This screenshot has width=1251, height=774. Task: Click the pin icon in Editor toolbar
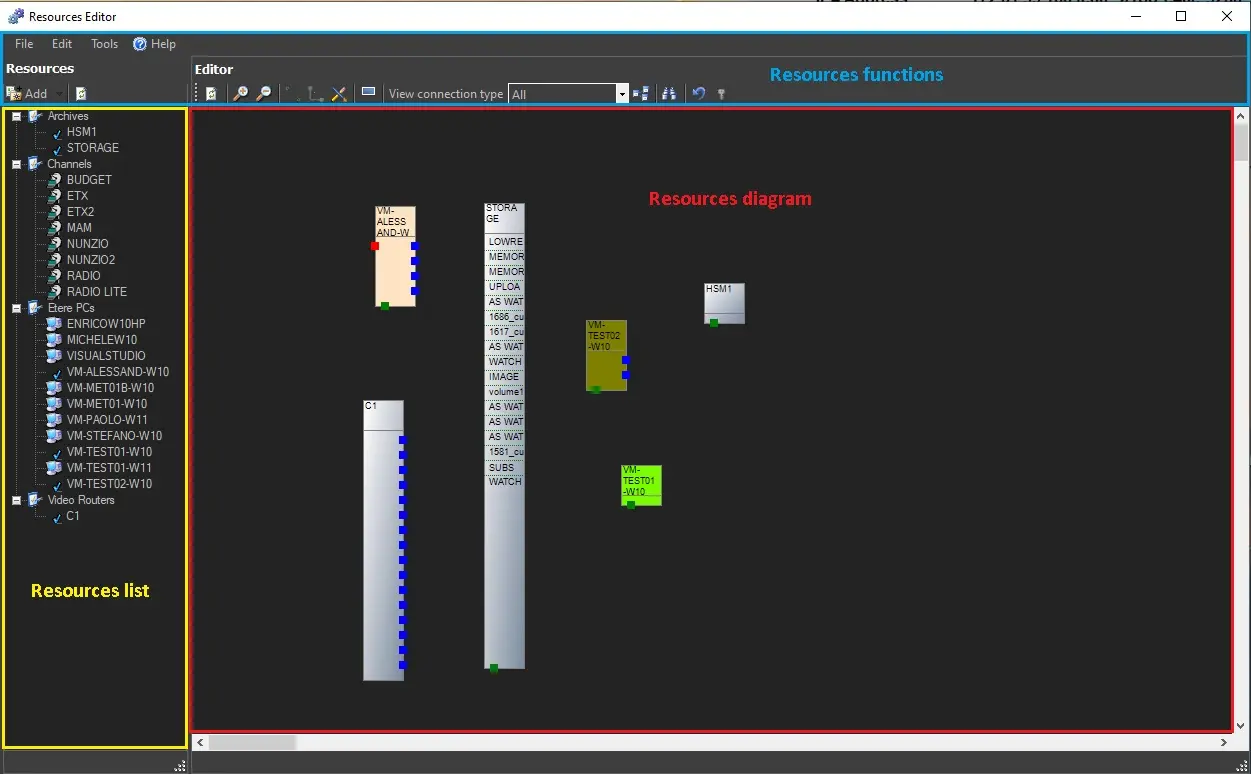721,94
